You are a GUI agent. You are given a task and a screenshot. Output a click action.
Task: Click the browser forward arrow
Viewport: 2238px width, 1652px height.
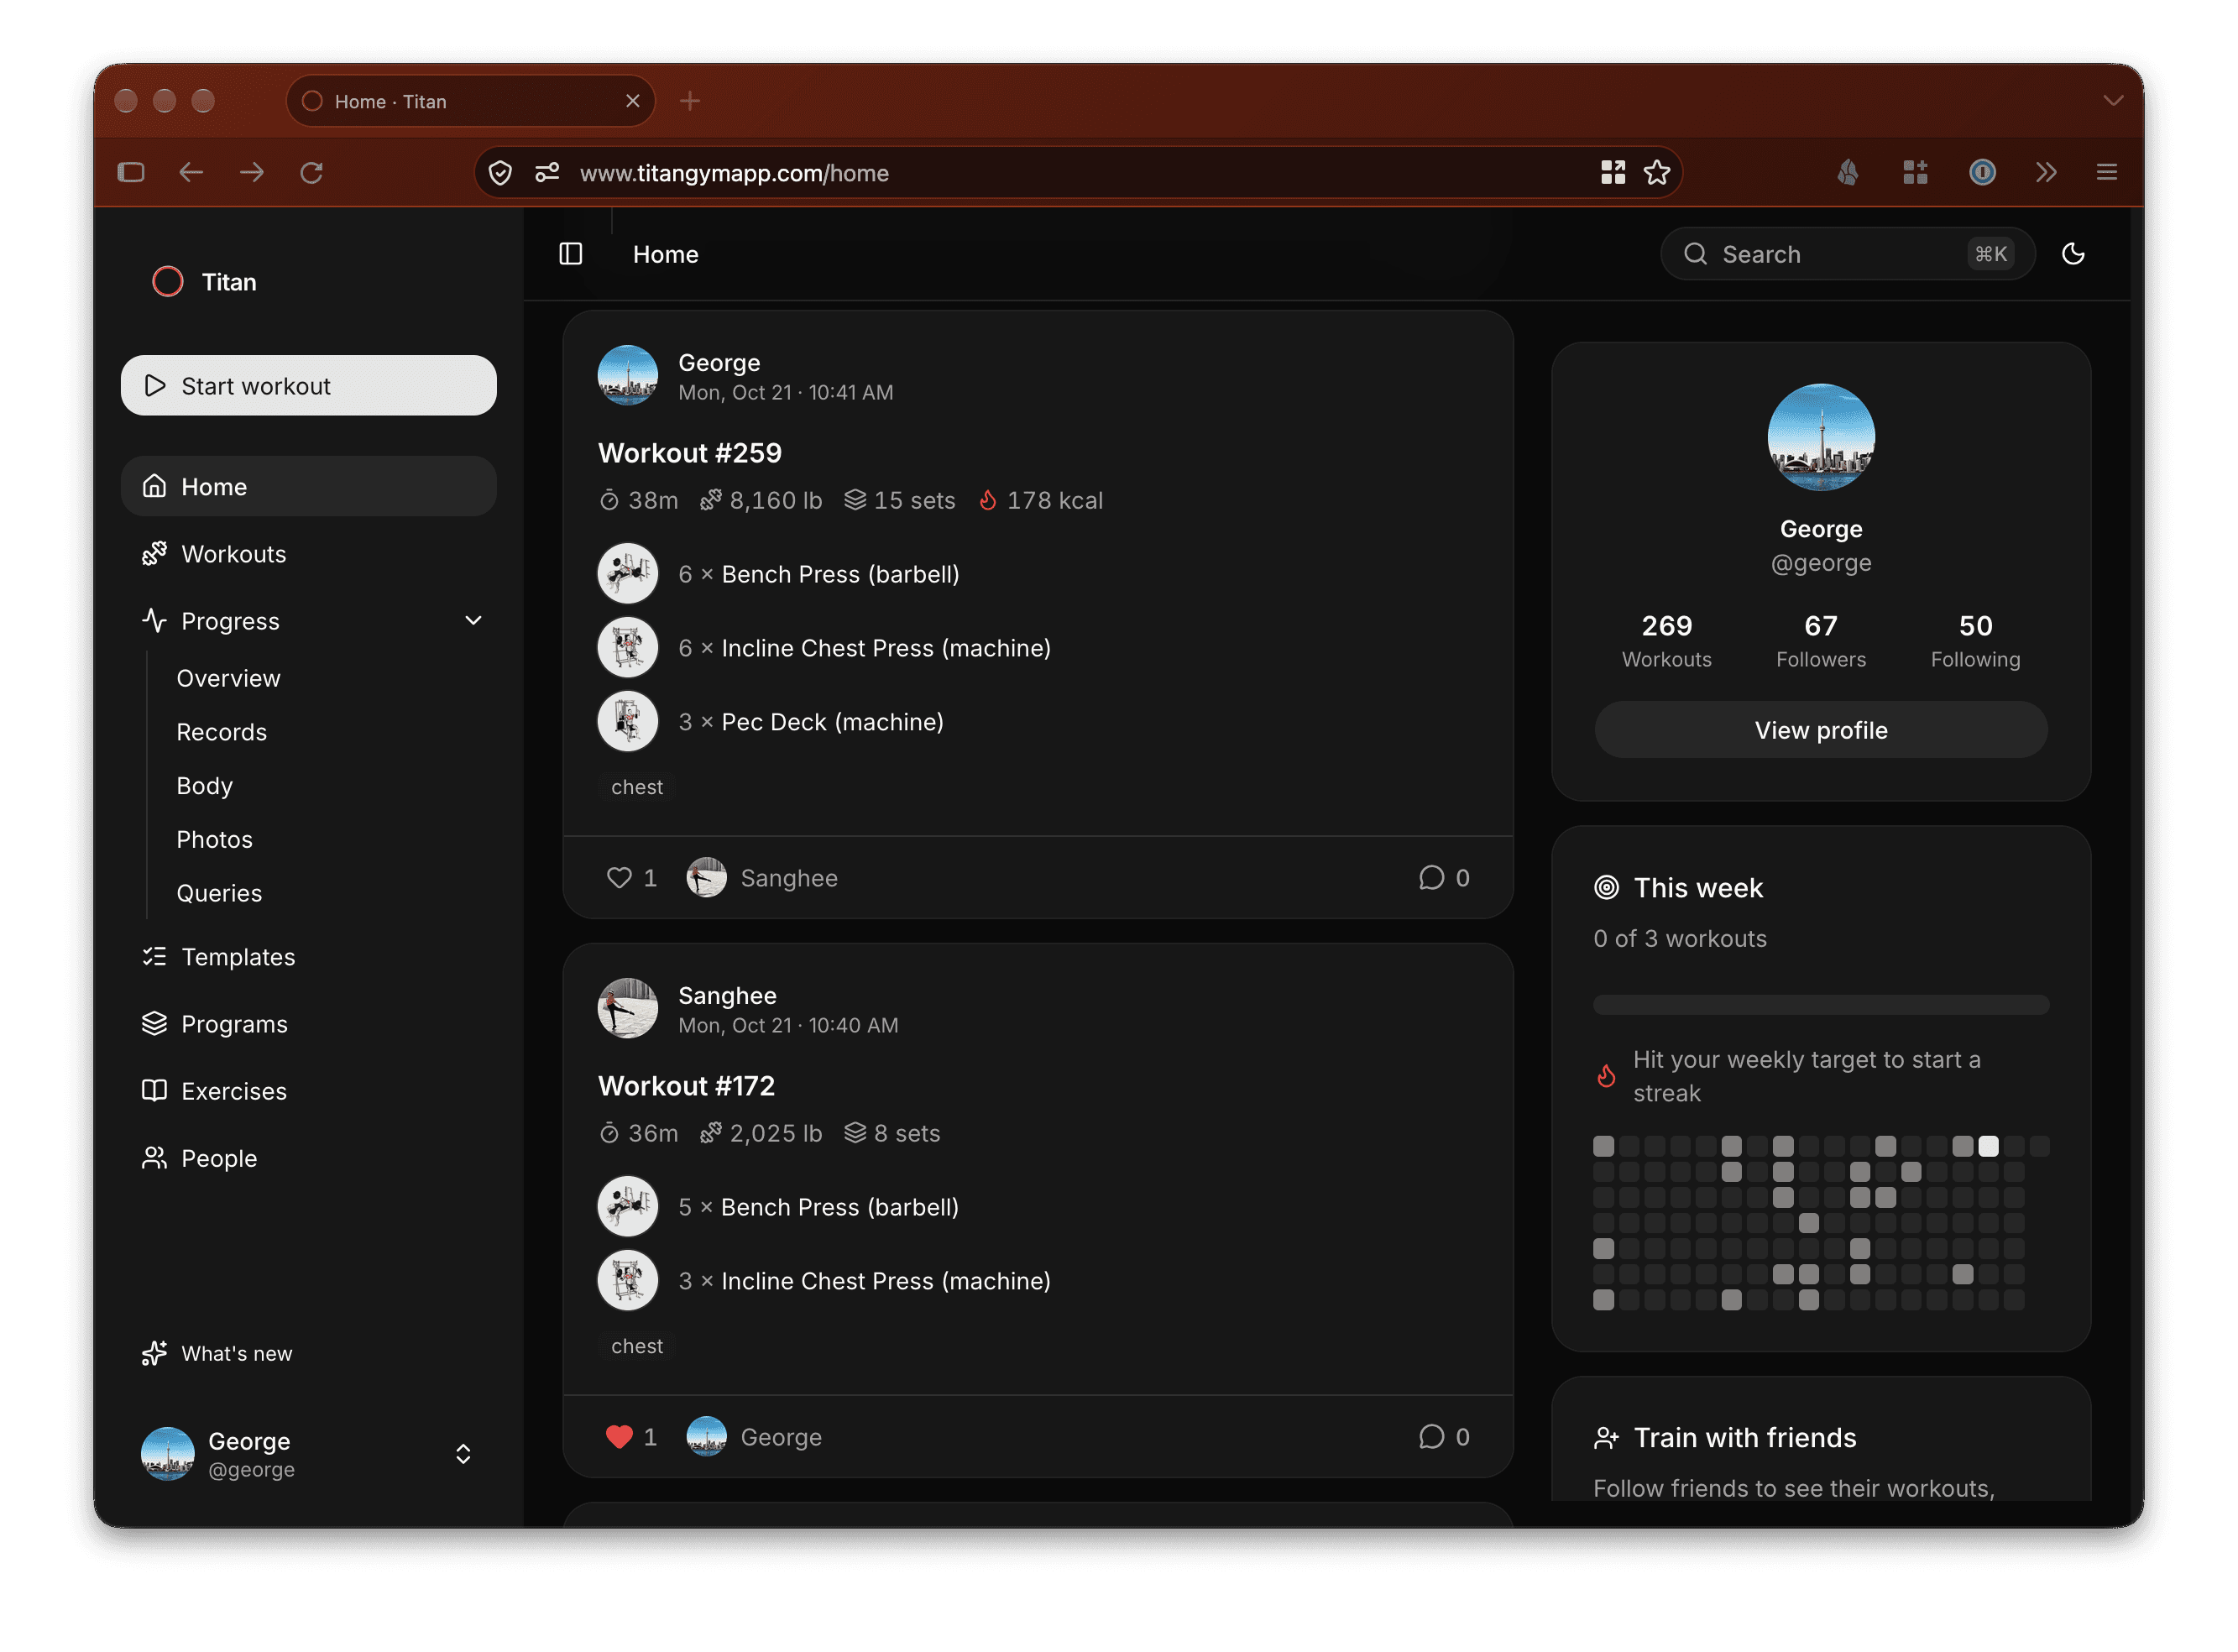tap(252, 173)
